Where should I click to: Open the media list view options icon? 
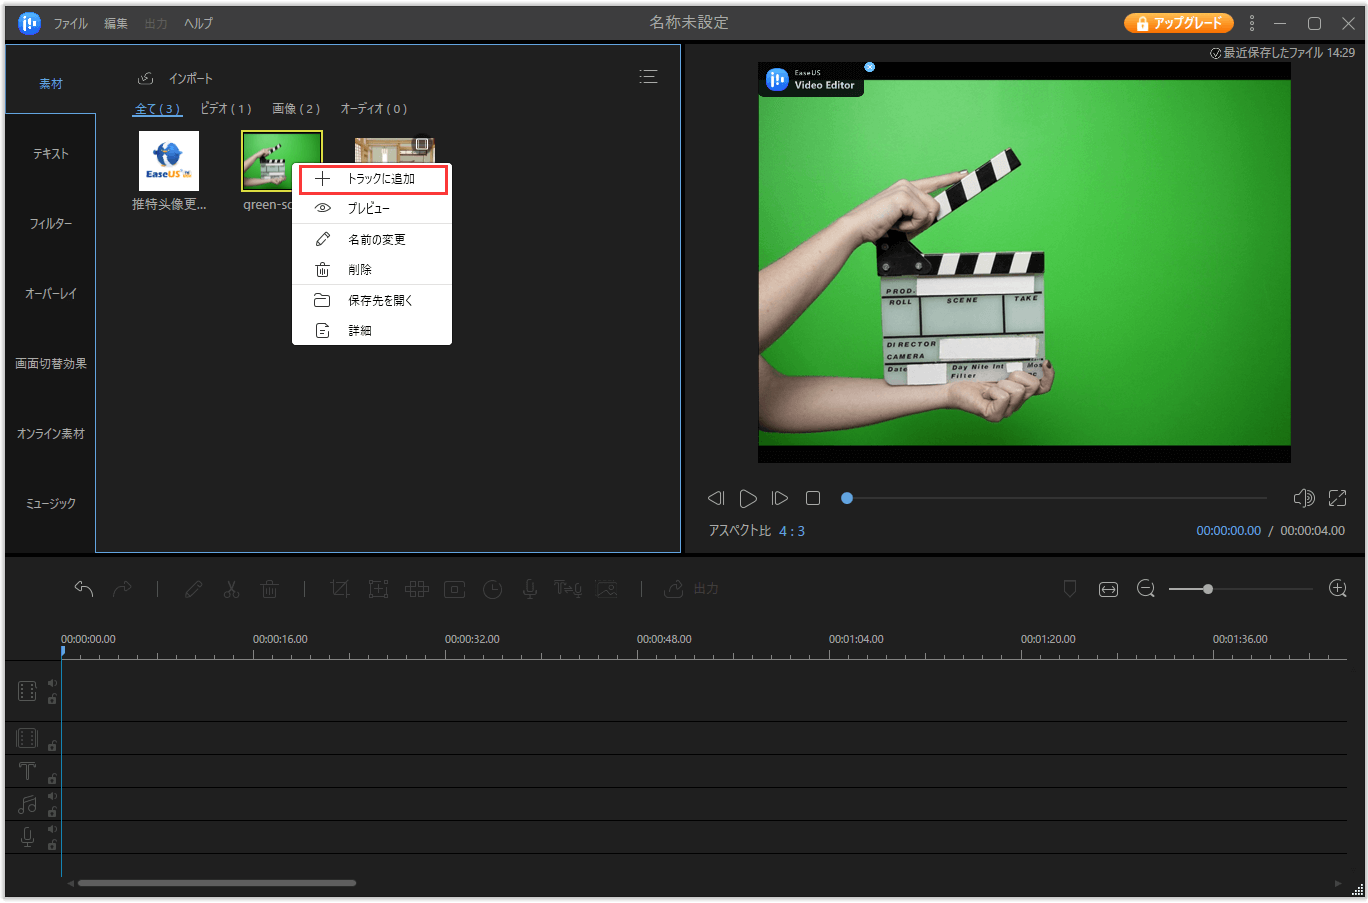[x=648, y=77]
